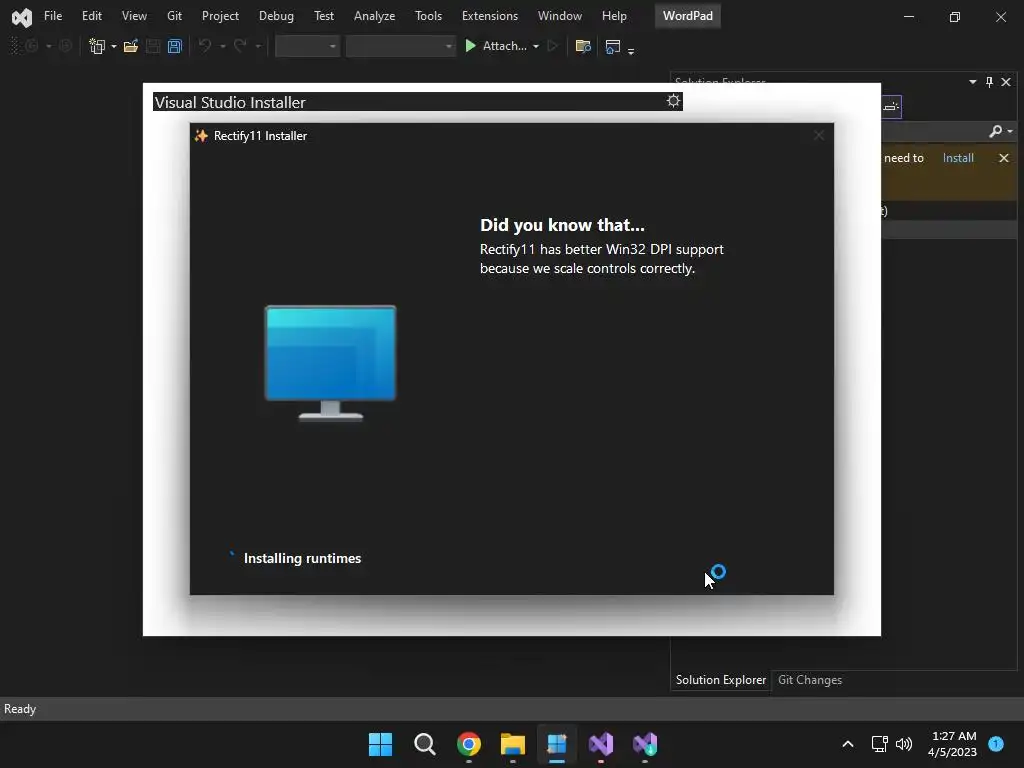Click the Save All toolbar icon

pyautogui.click(x=174, y=46)
